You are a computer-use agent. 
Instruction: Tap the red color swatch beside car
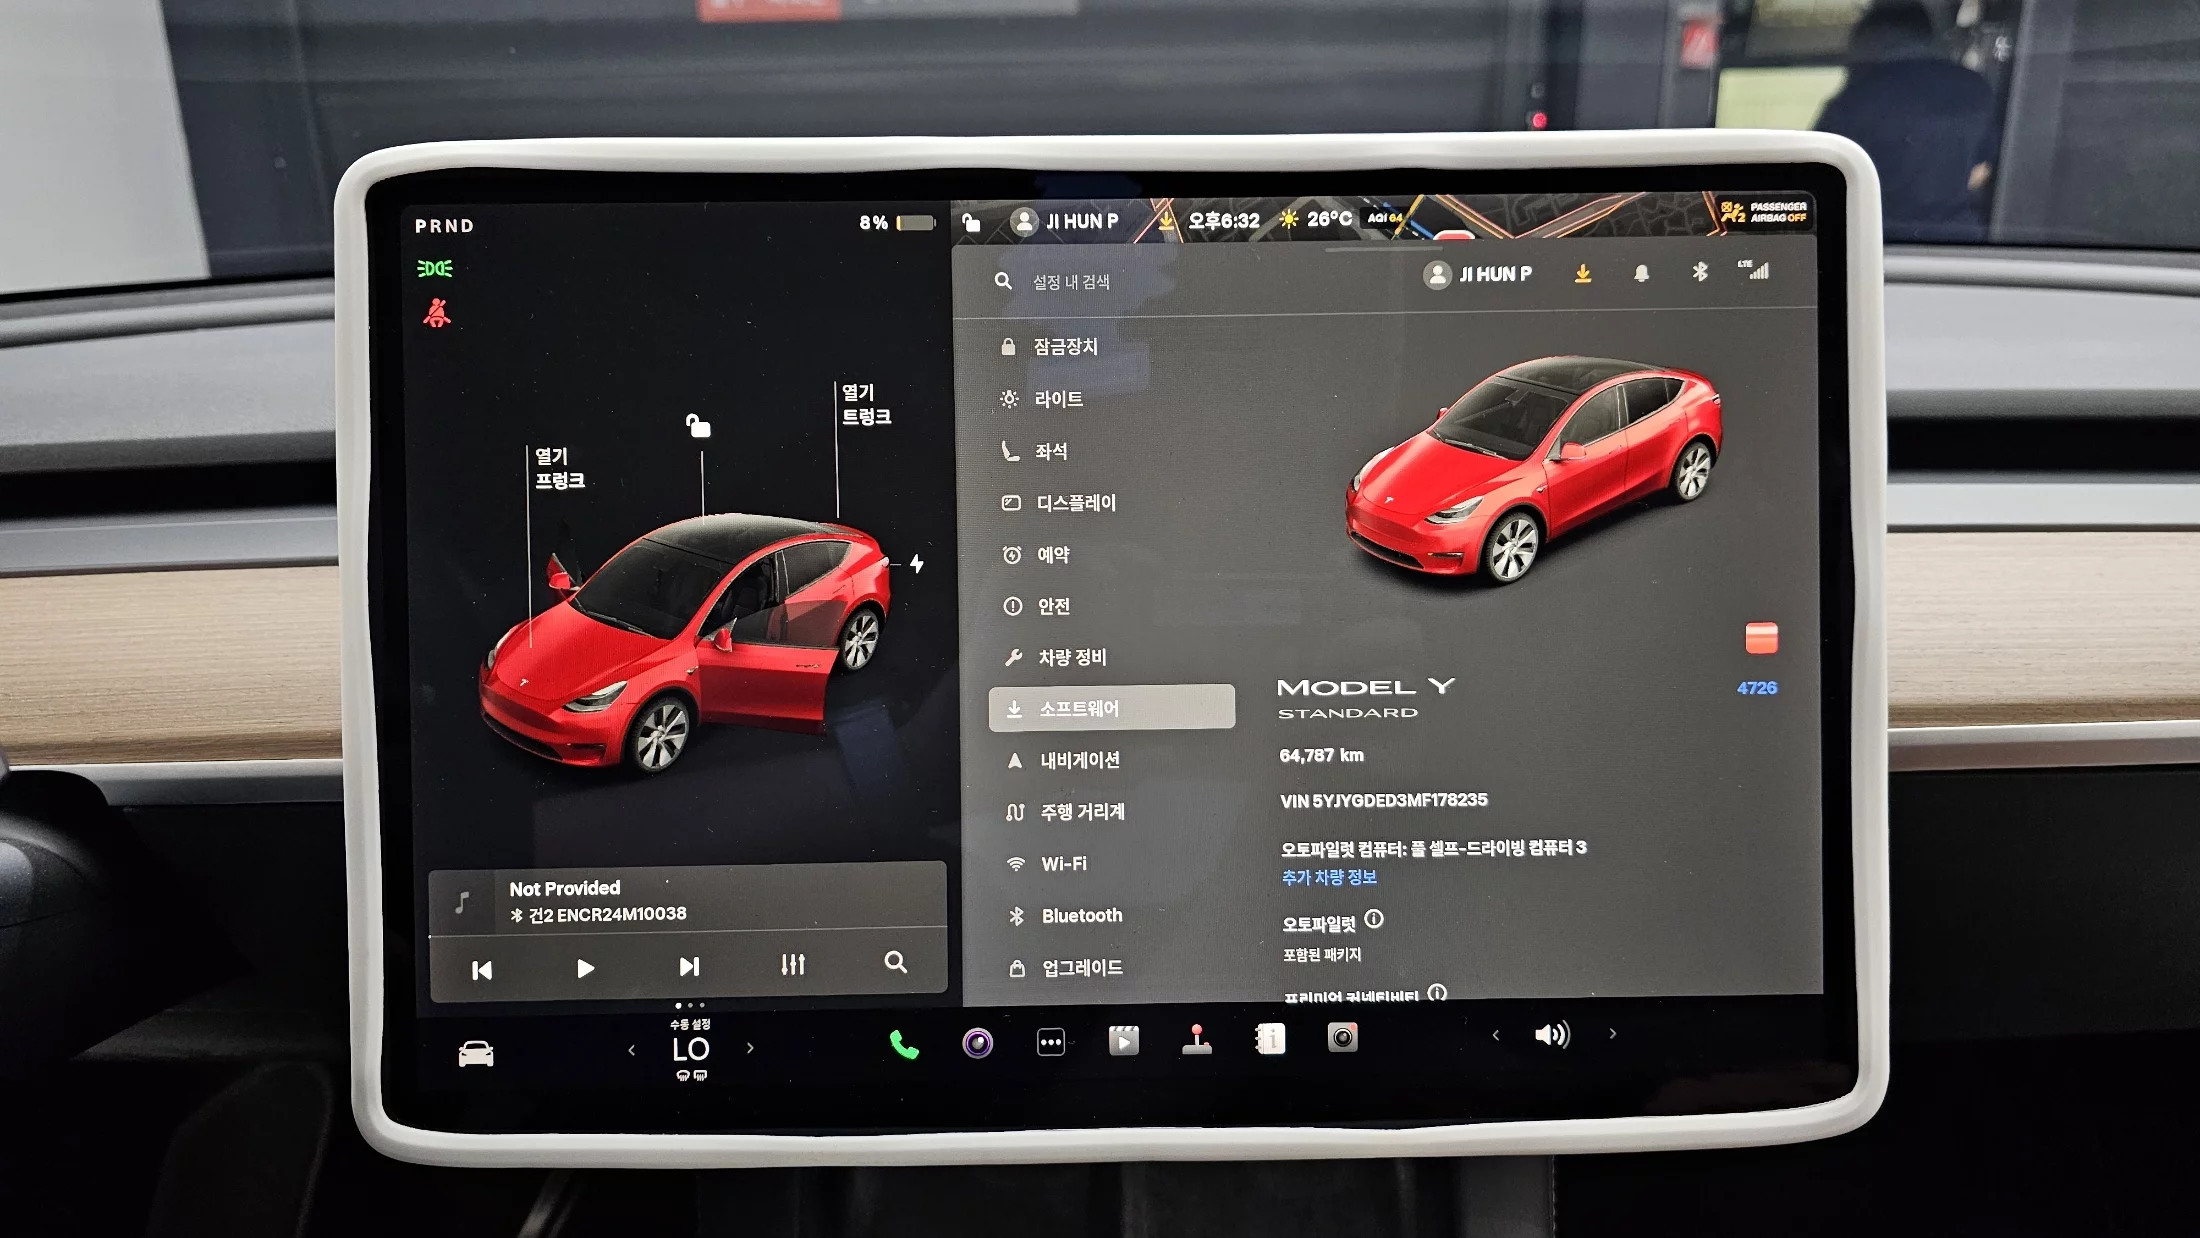click(1760, 638)
